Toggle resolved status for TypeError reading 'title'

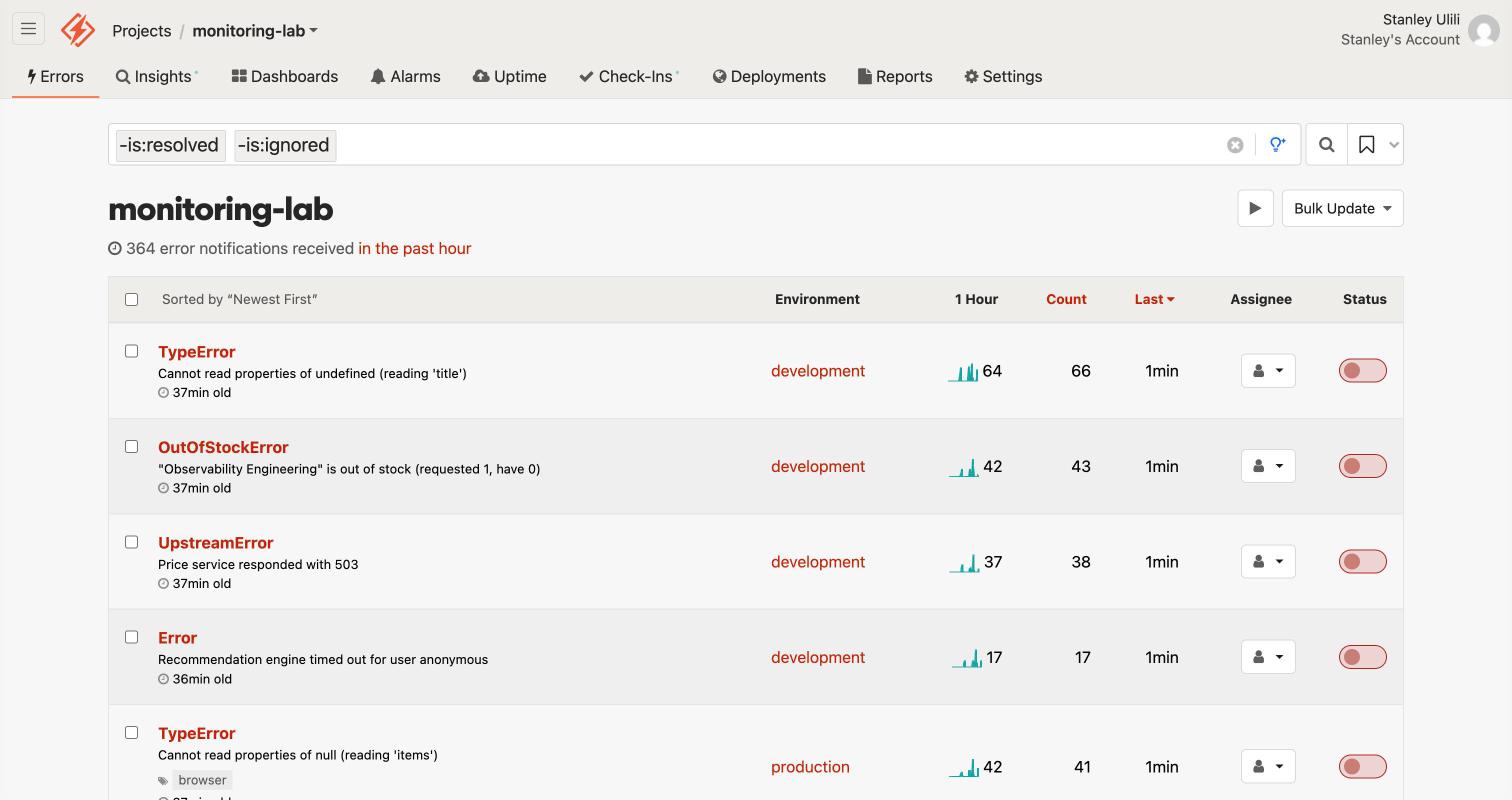pos(1363,371)
